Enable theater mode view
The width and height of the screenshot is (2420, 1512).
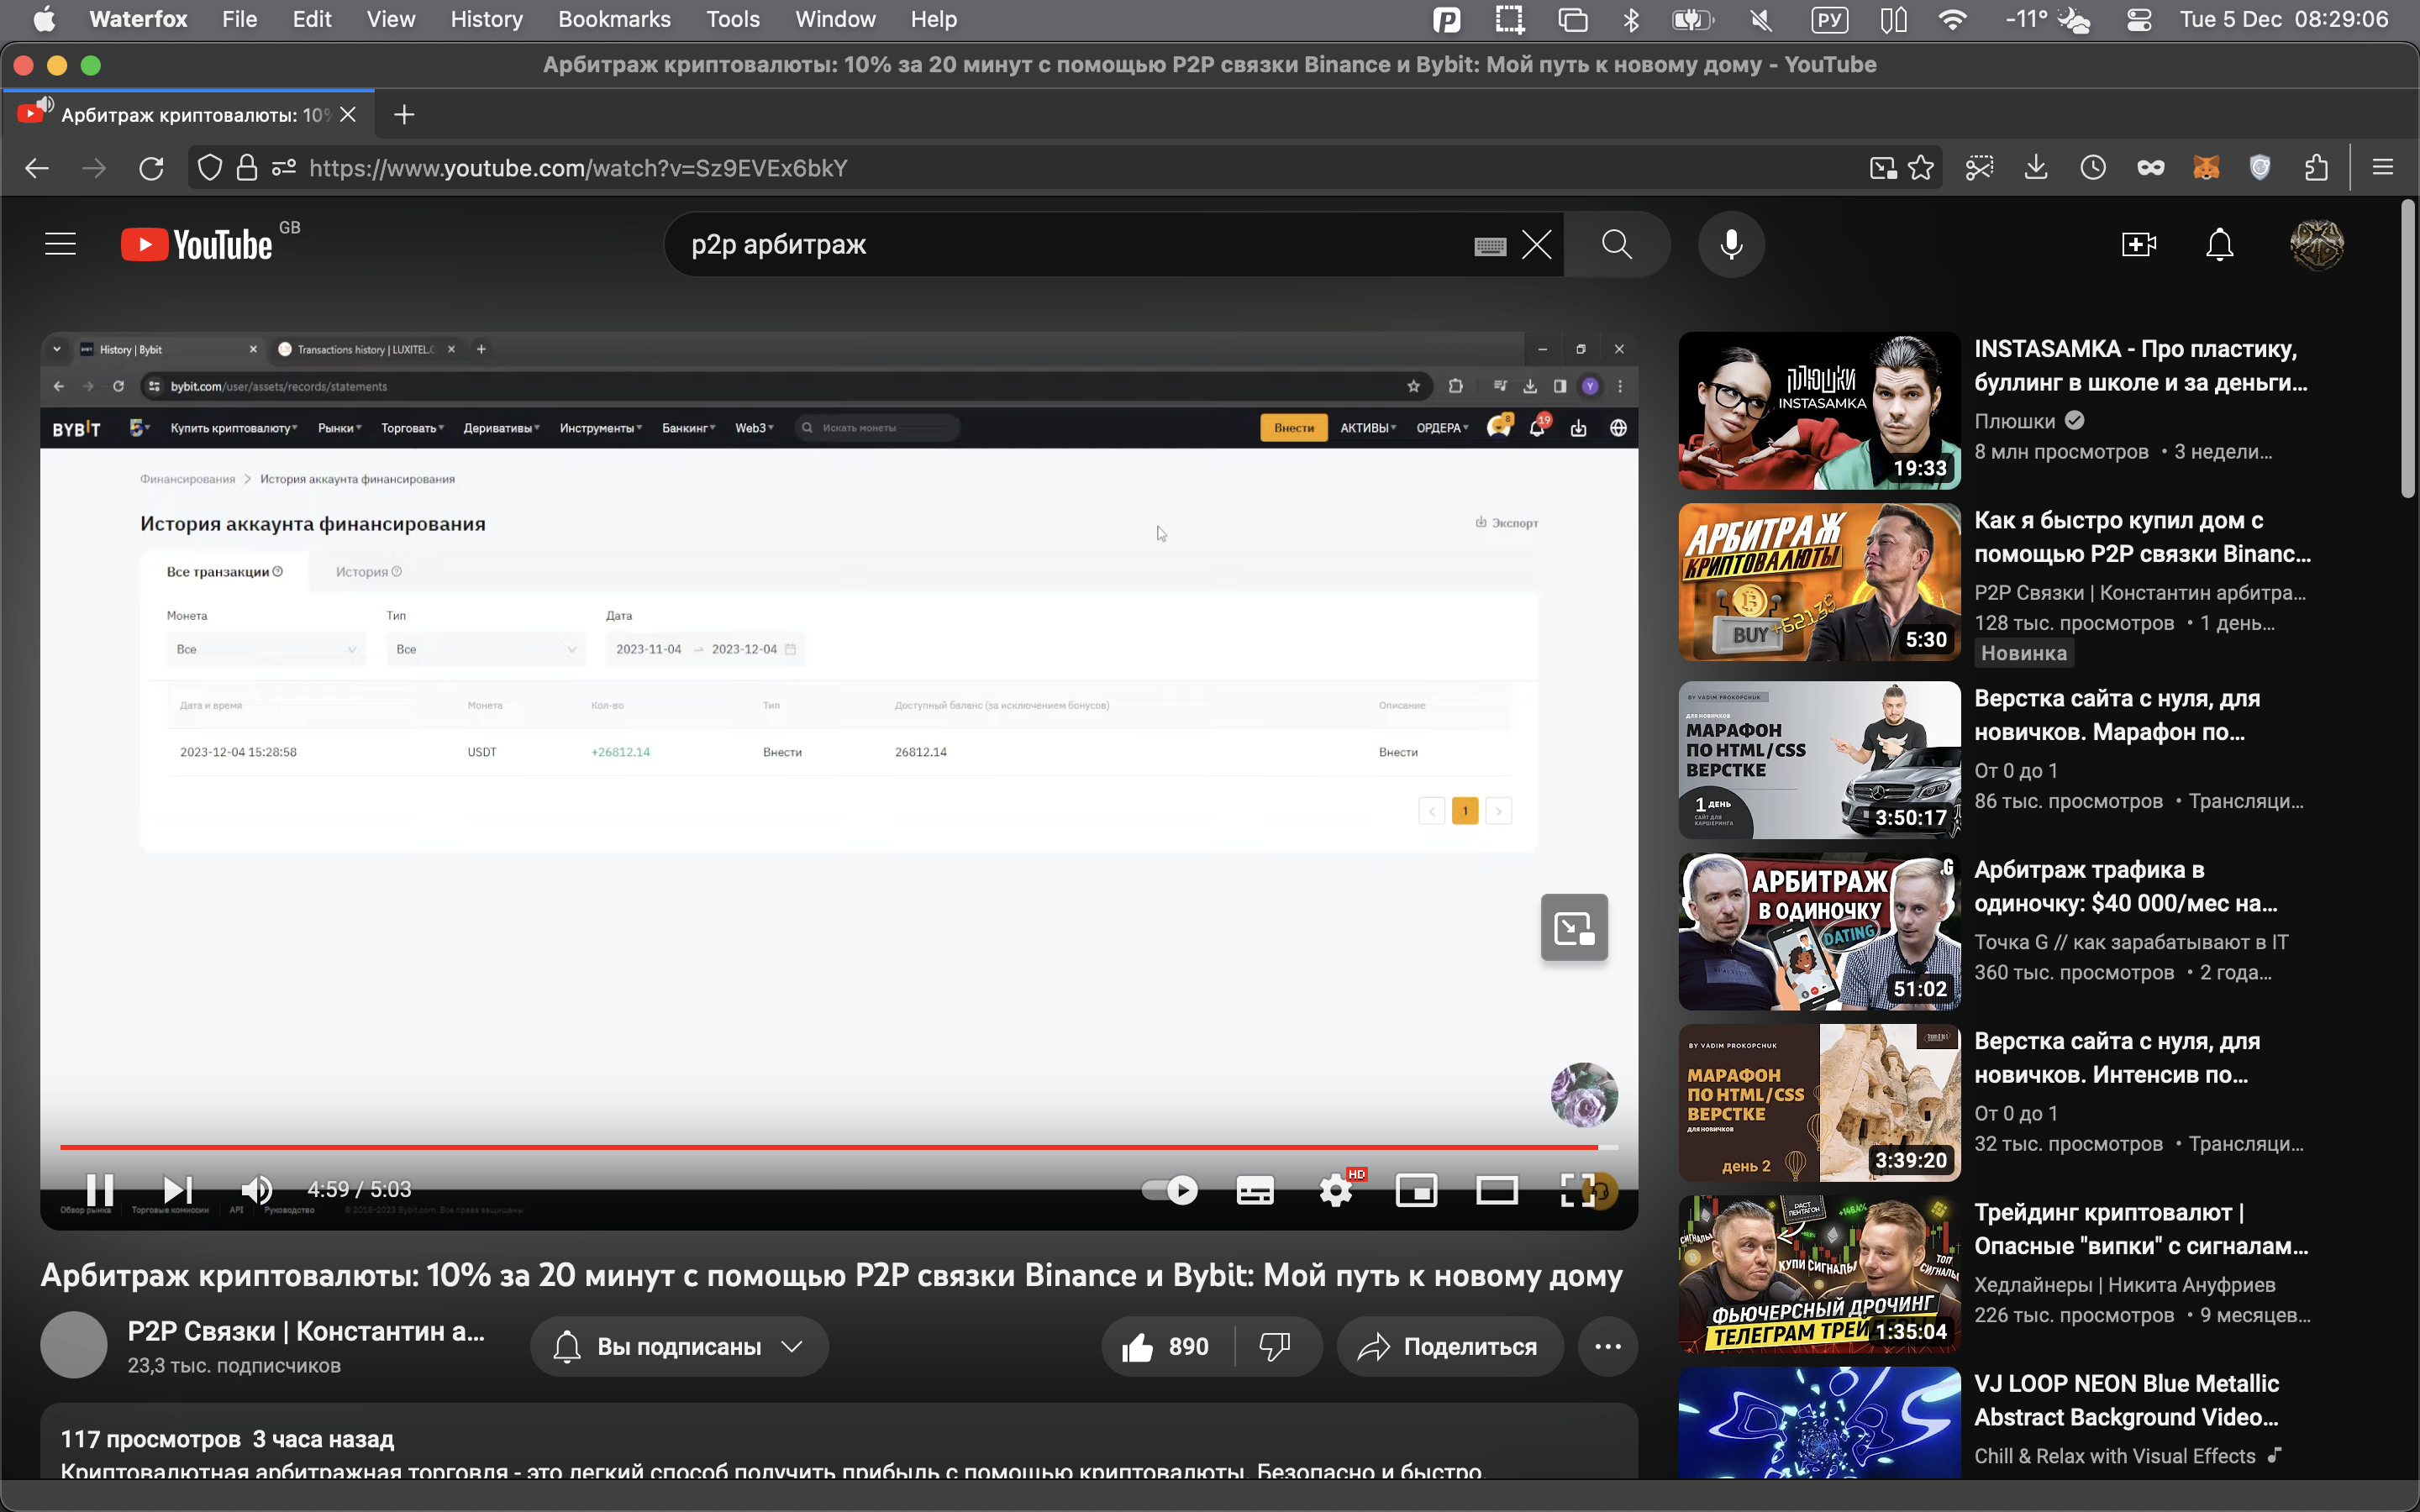[1496, 1190]
